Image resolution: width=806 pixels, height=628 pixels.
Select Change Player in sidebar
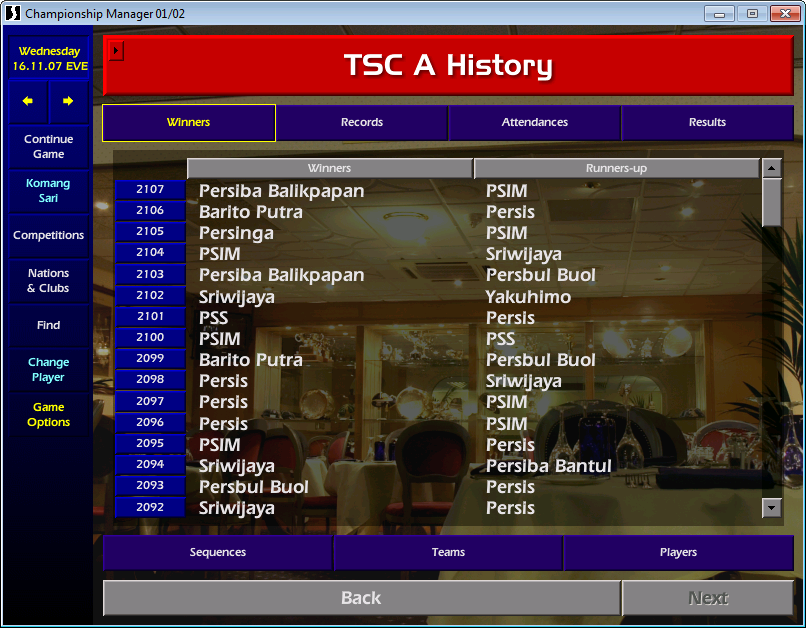pos(49,370)
